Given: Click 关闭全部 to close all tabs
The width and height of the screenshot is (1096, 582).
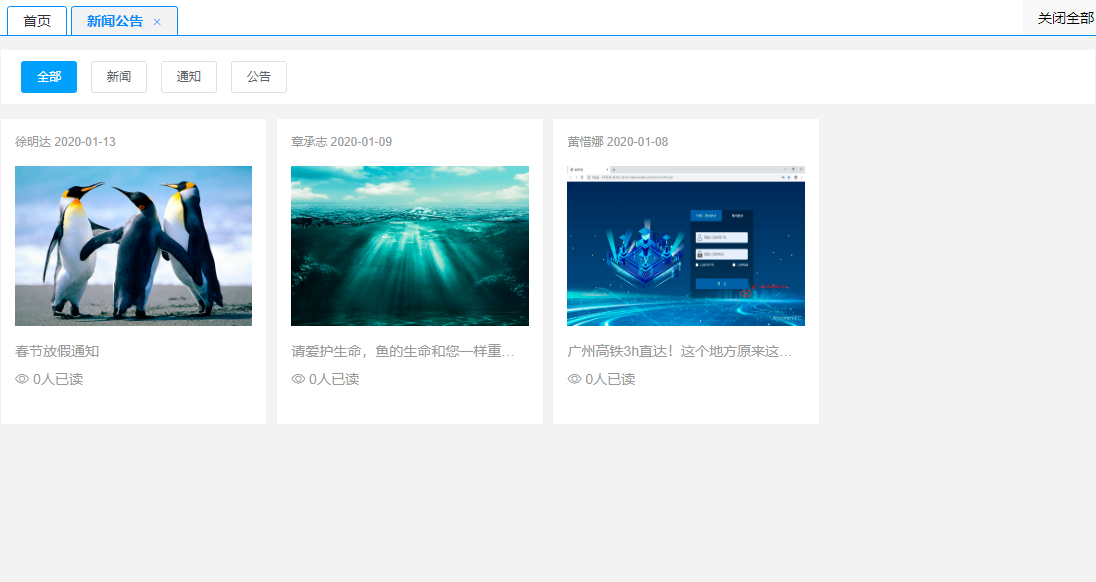Looking at the screenshot, I should tap(1065, 19).
